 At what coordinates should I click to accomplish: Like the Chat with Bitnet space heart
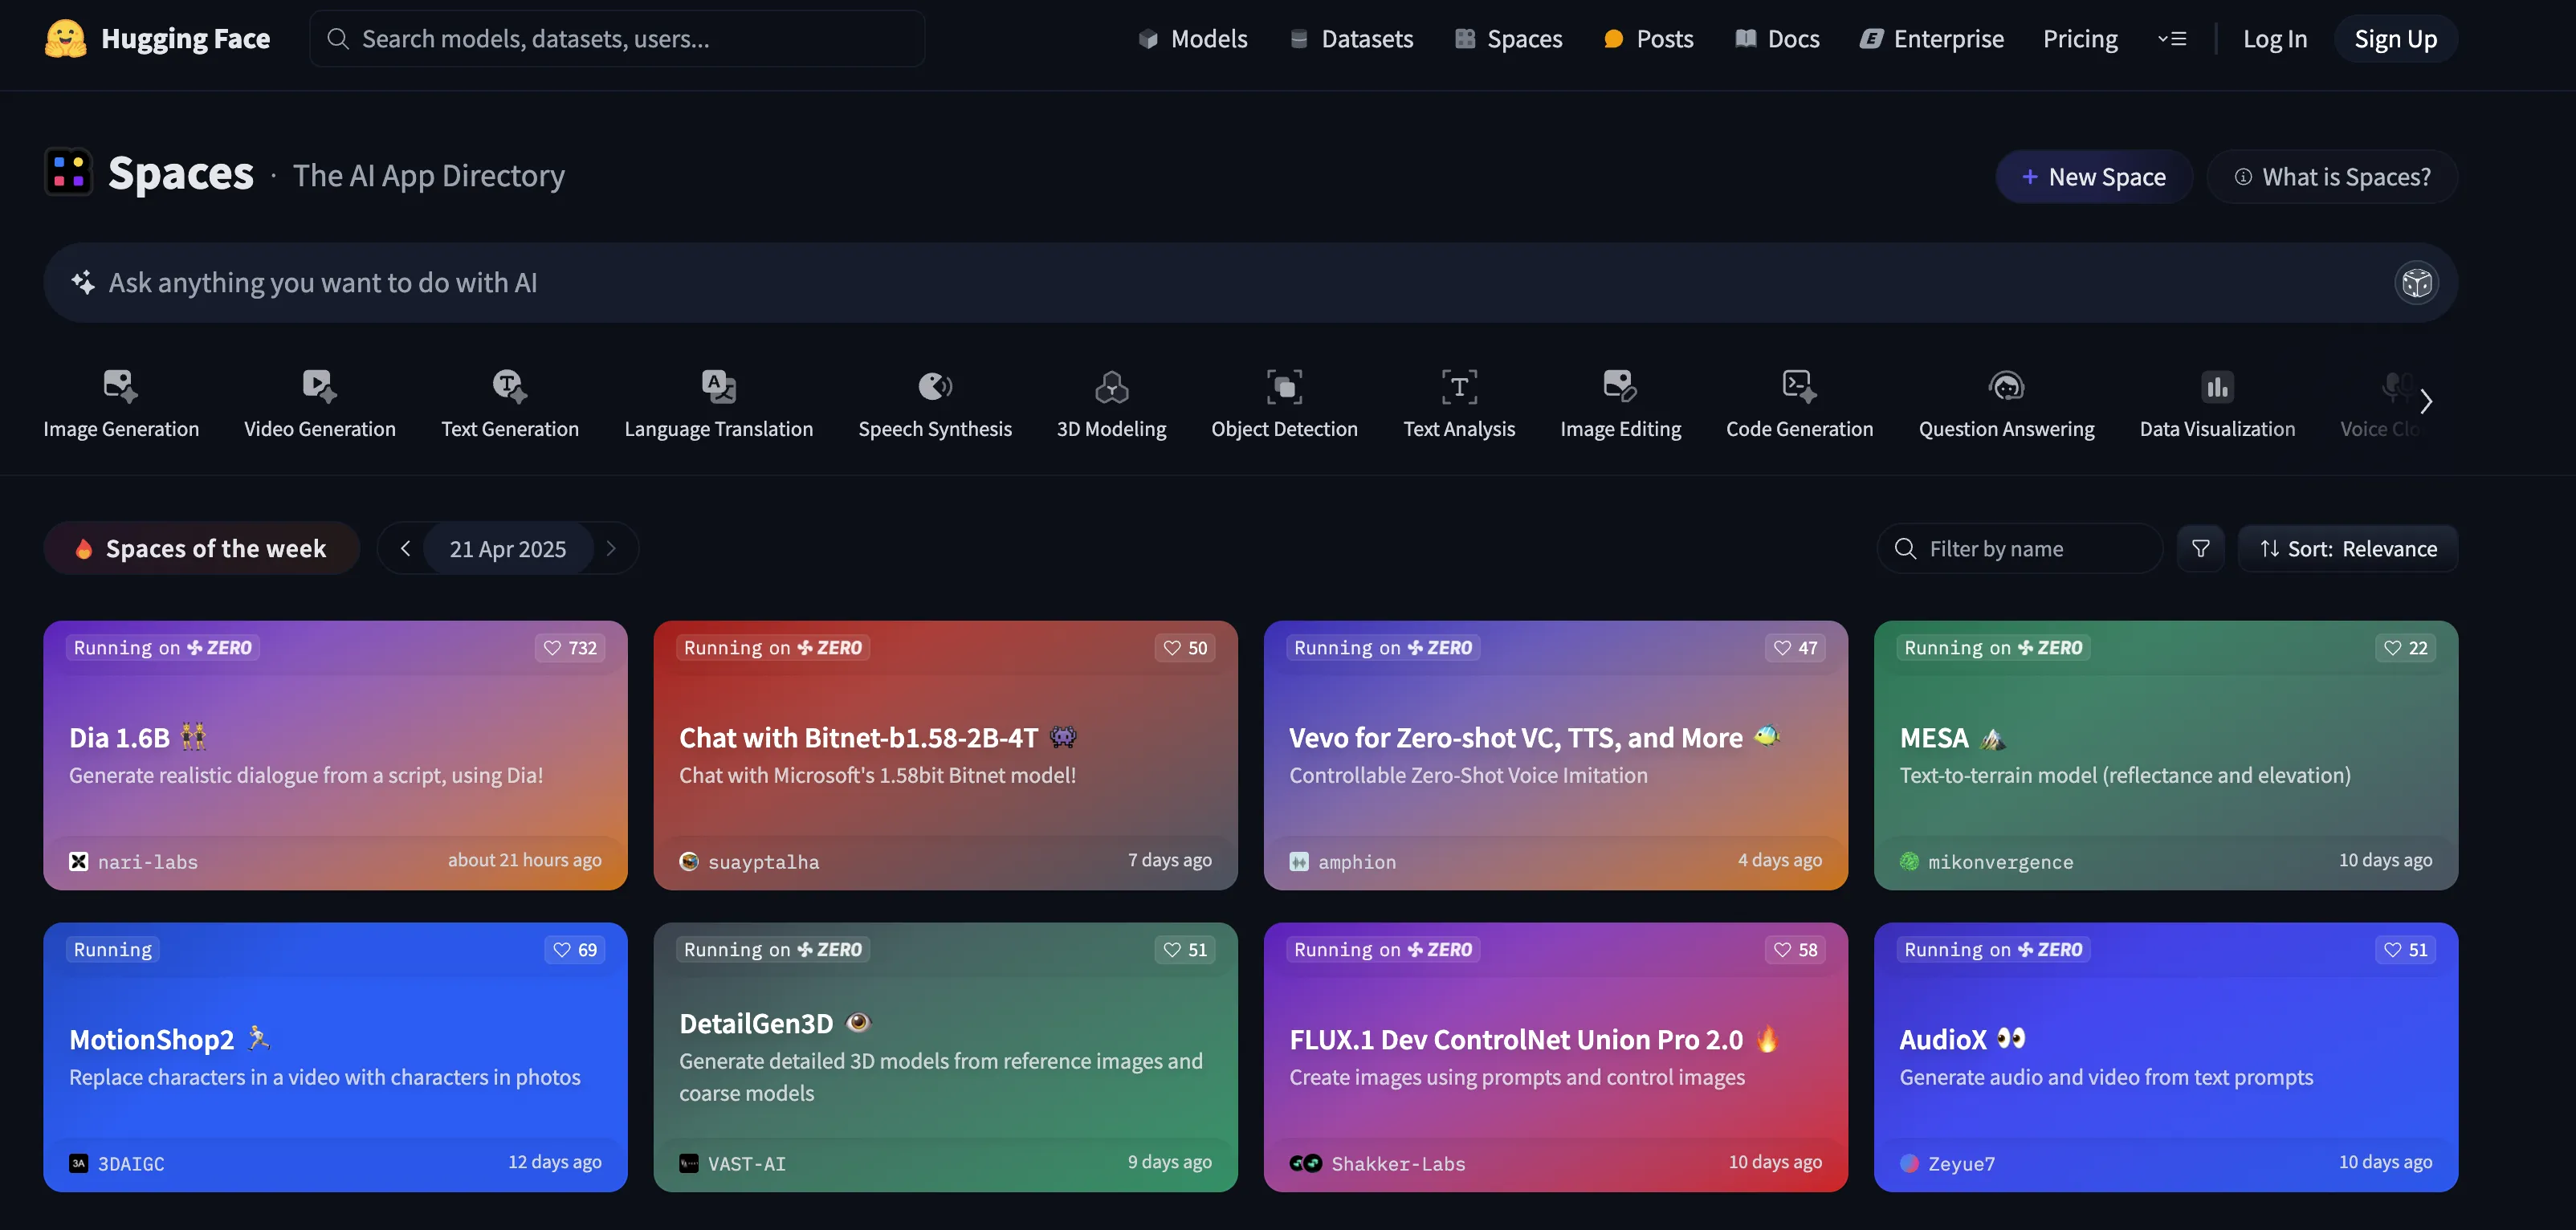coord(1185,648)
